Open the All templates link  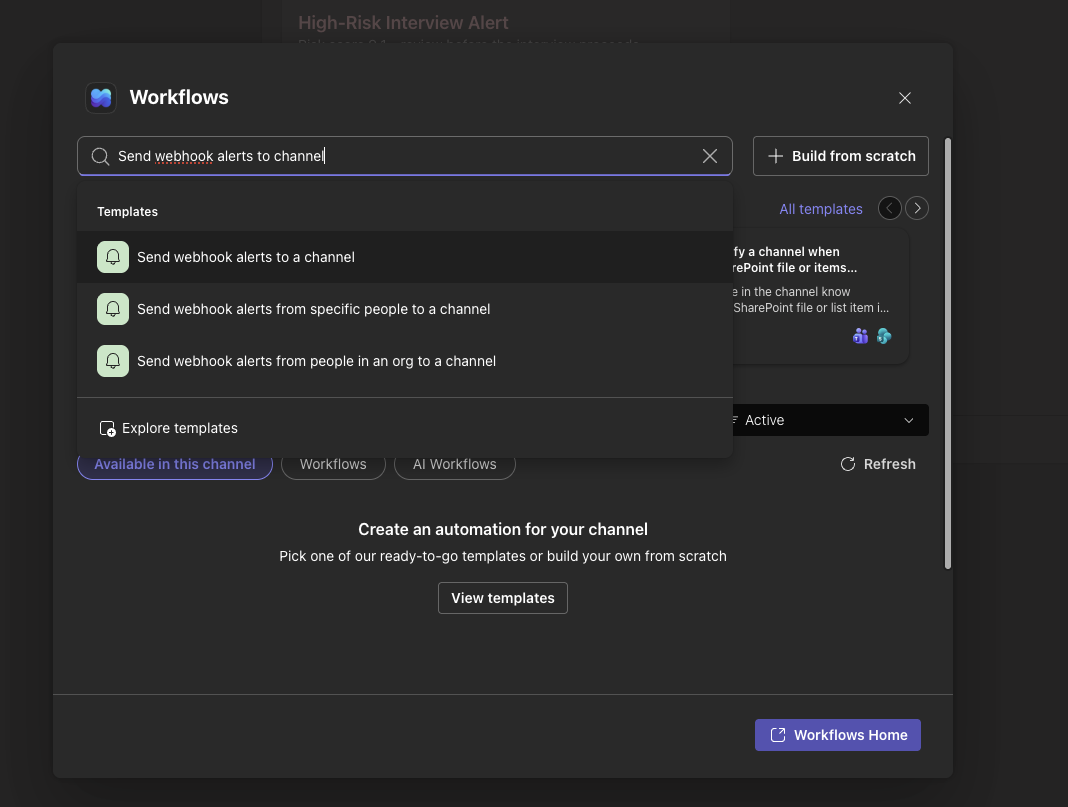[x=821, y=209]
